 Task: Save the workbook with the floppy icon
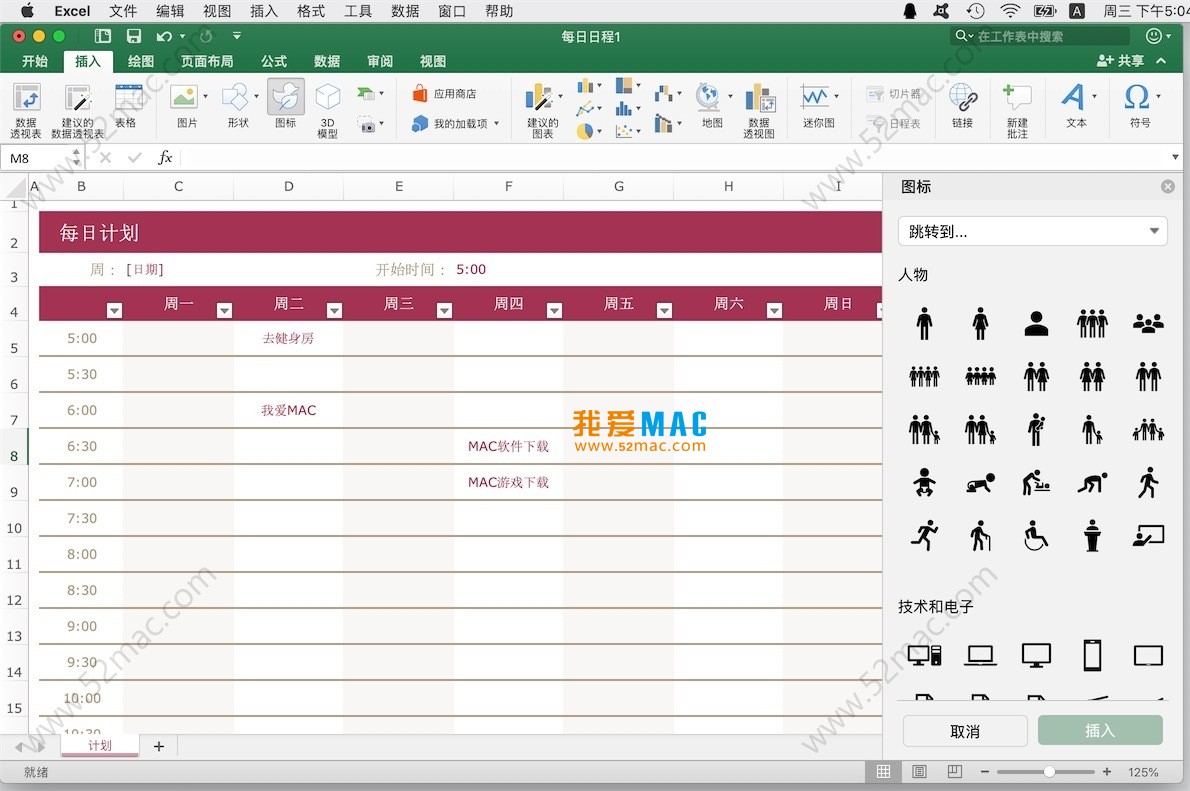pos(134,36)
